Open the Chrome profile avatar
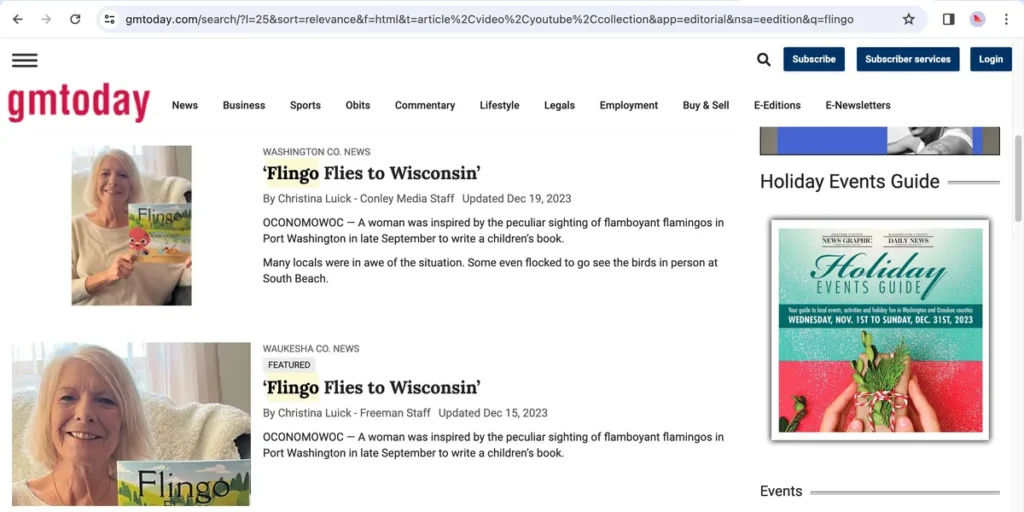This screenshot has height=512, width=1024. coord(977,19)
